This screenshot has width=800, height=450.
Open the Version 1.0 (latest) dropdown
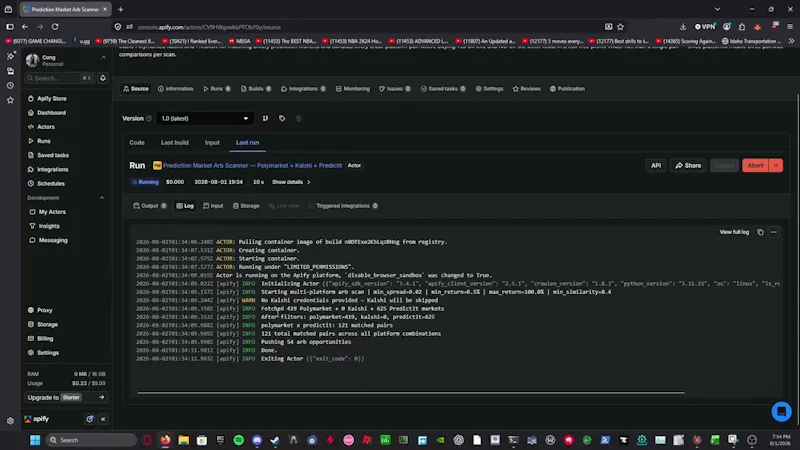(x=204, y=118)
